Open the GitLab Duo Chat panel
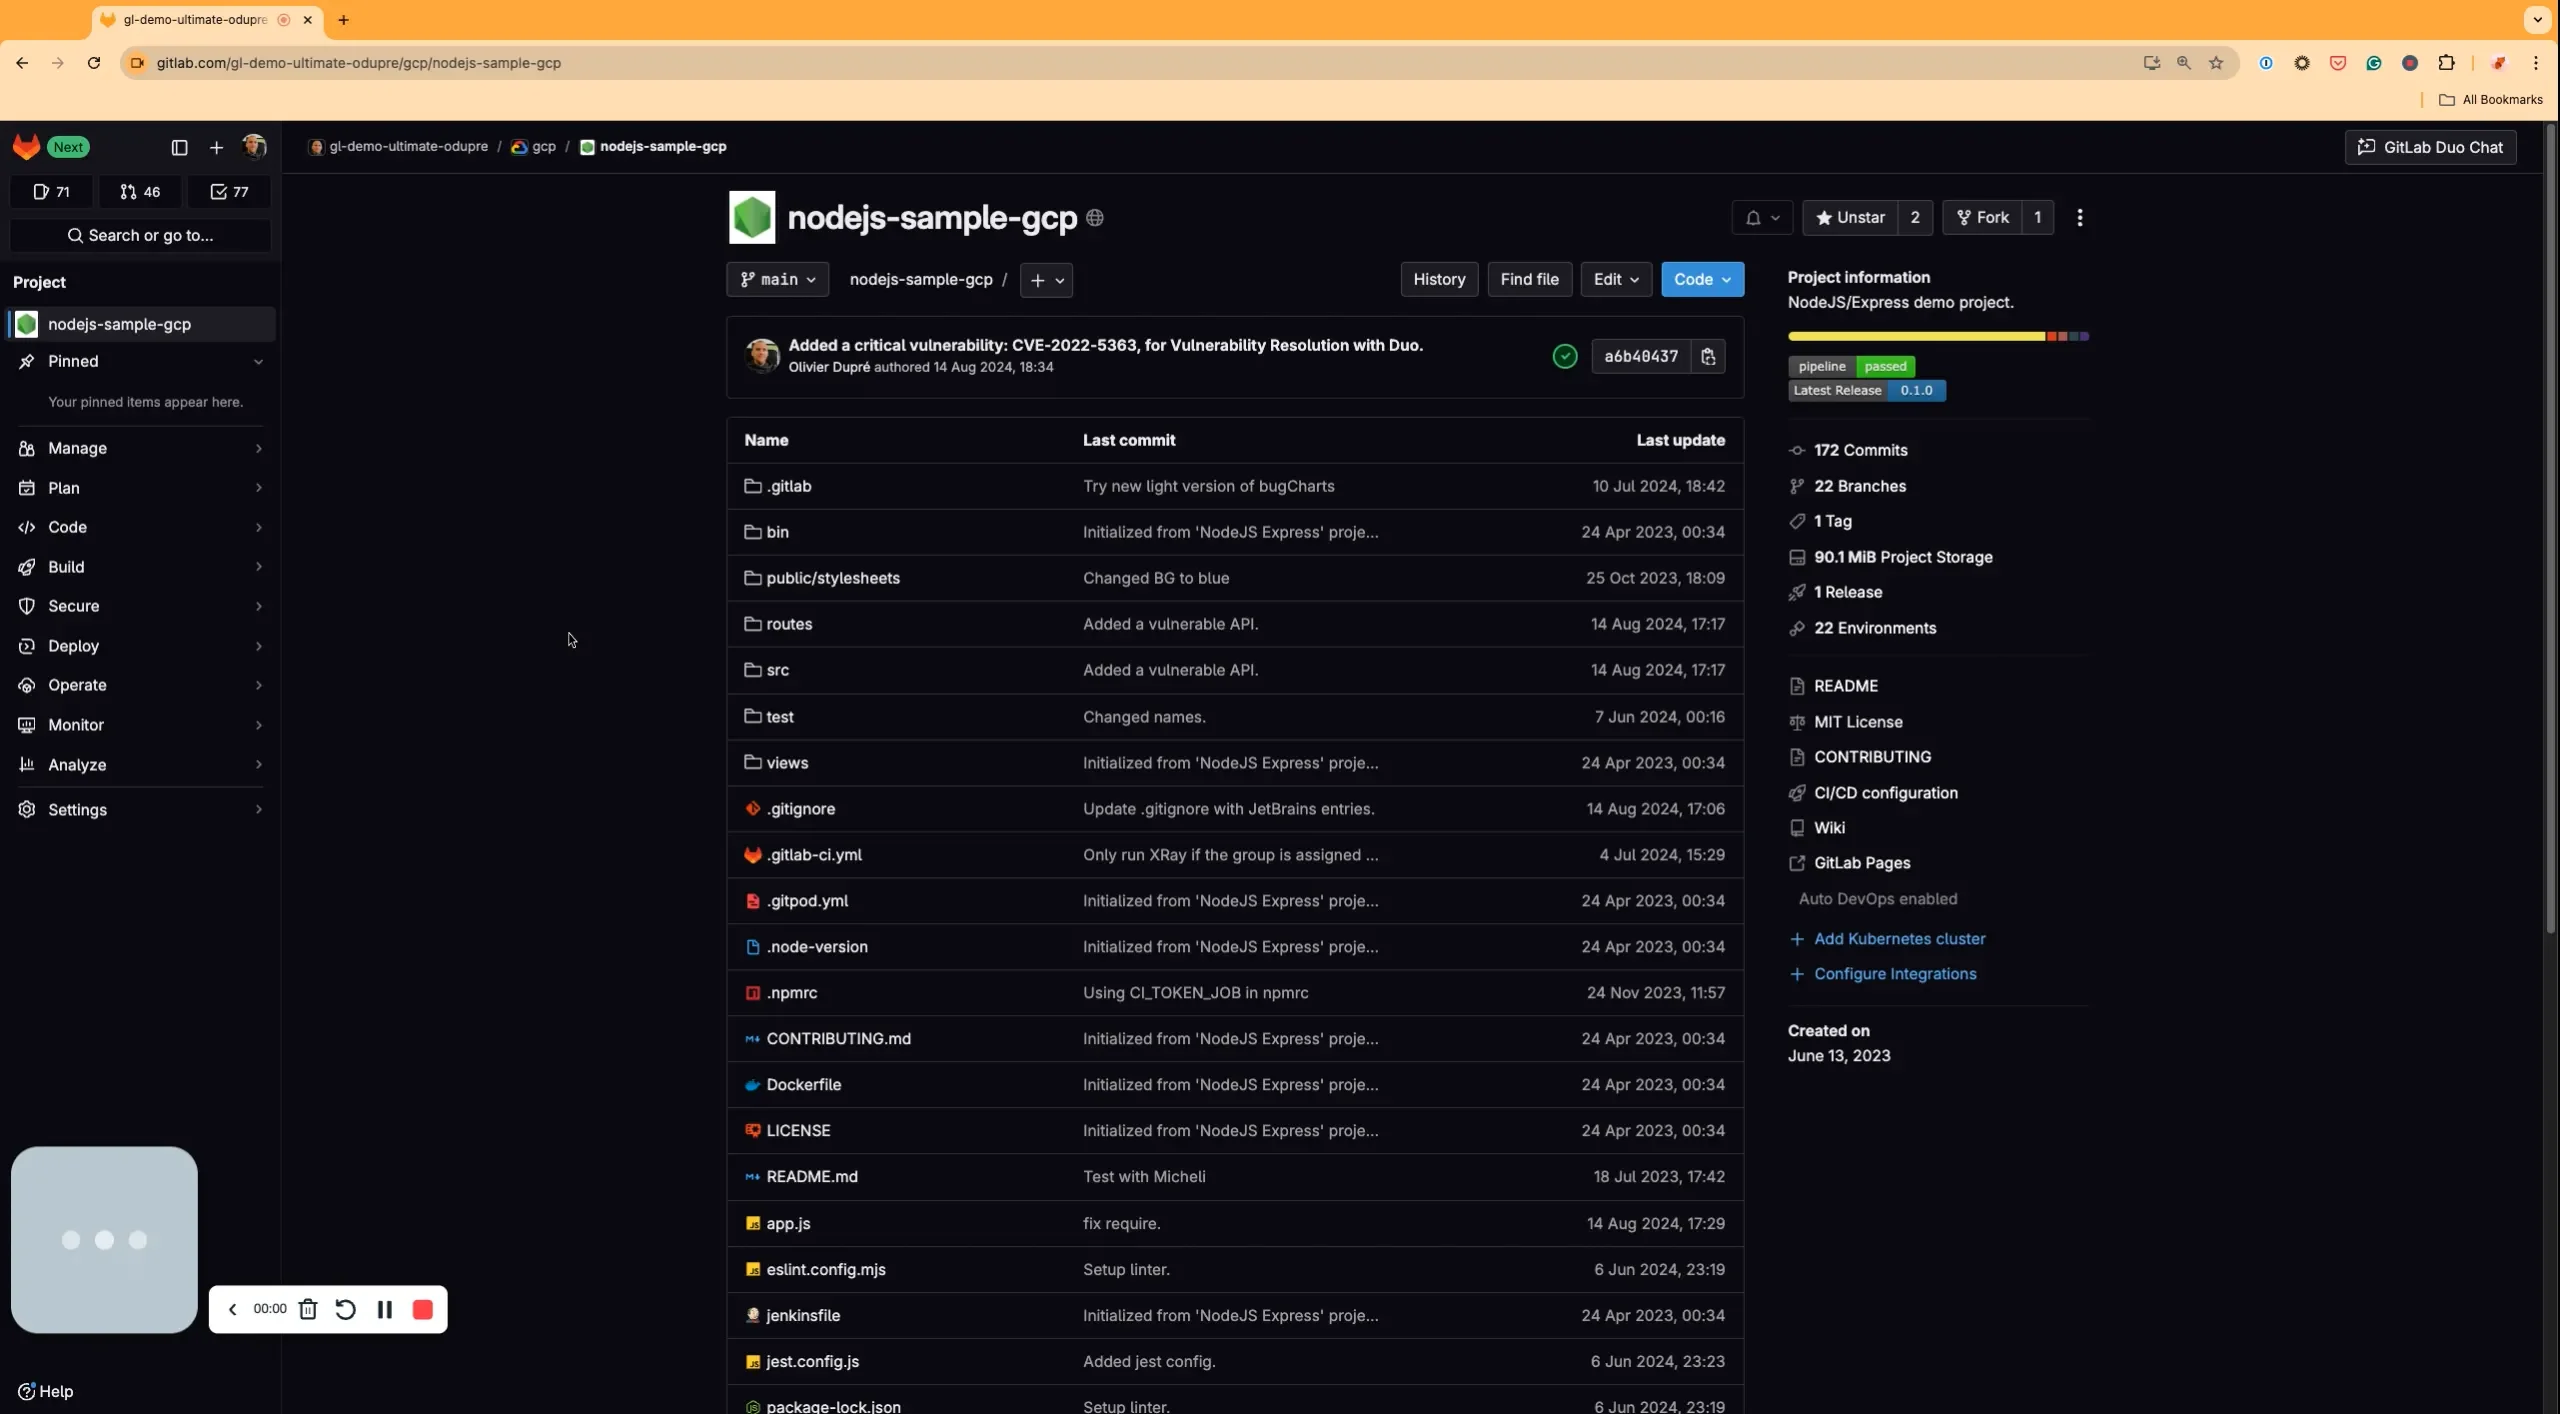The width and height of the screenshot is (2560, 1414). pos(2430,147)
